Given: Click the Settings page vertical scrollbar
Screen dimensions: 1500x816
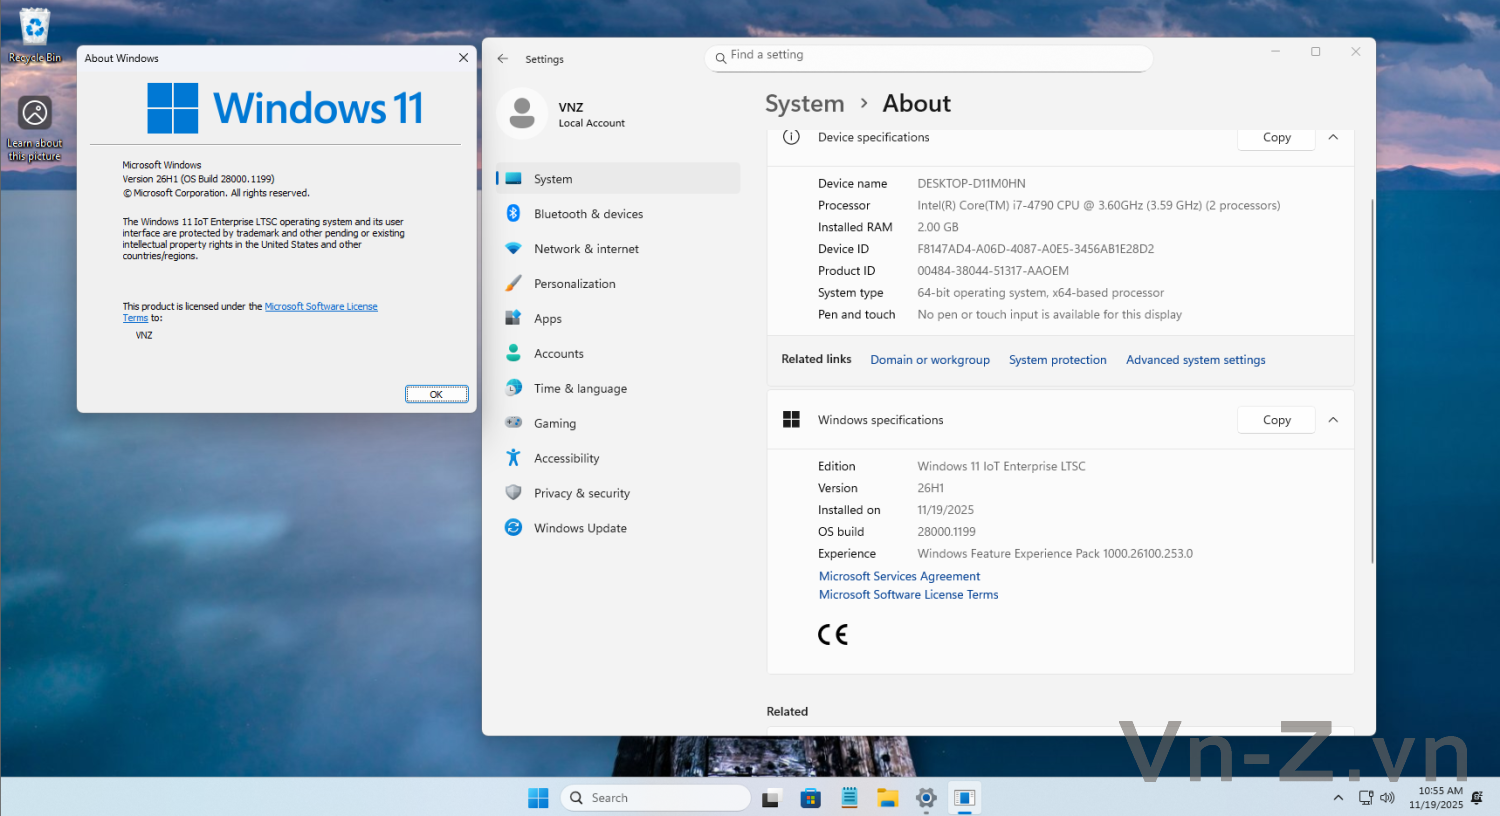Looking at the screenshot, I should click(x=1372, y=380).
